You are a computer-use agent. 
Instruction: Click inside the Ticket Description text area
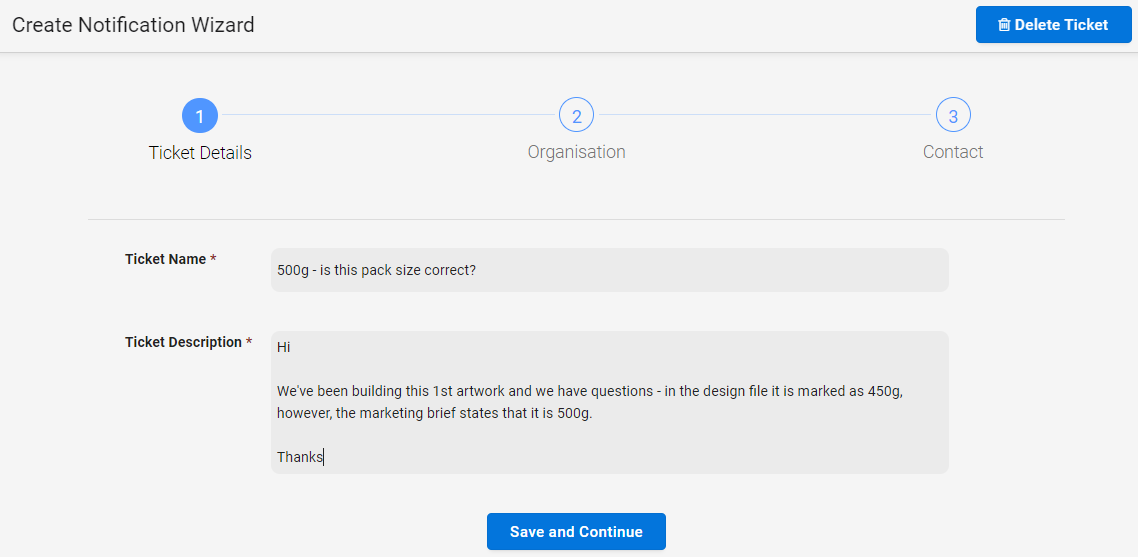tap(610, 402)
